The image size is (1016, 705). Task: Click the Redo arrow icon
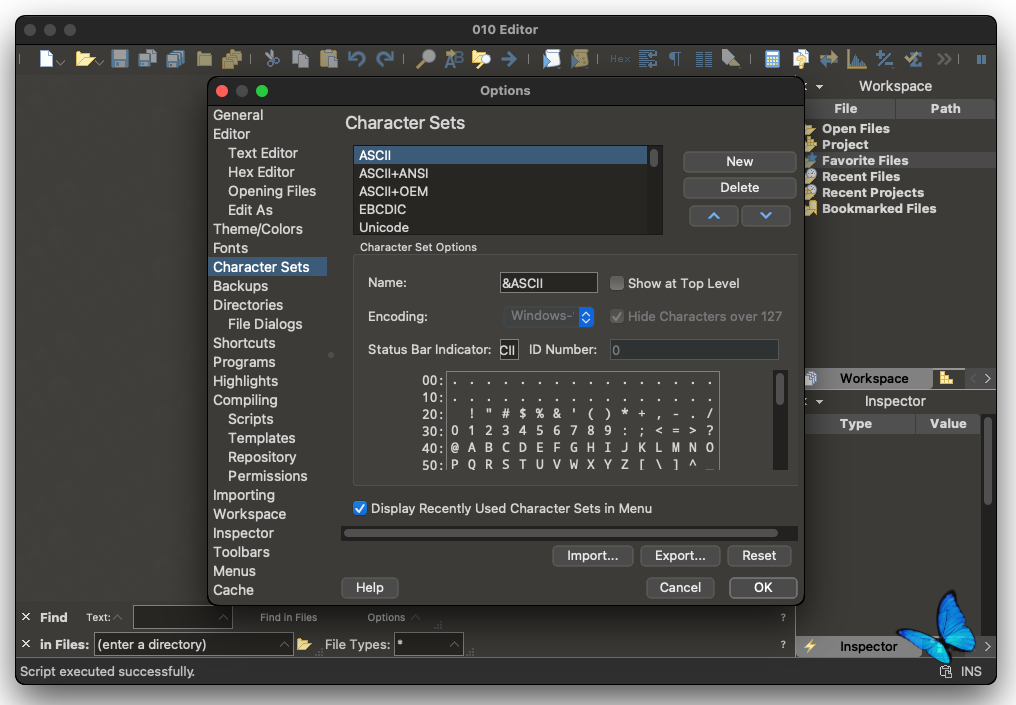(385, 59)
